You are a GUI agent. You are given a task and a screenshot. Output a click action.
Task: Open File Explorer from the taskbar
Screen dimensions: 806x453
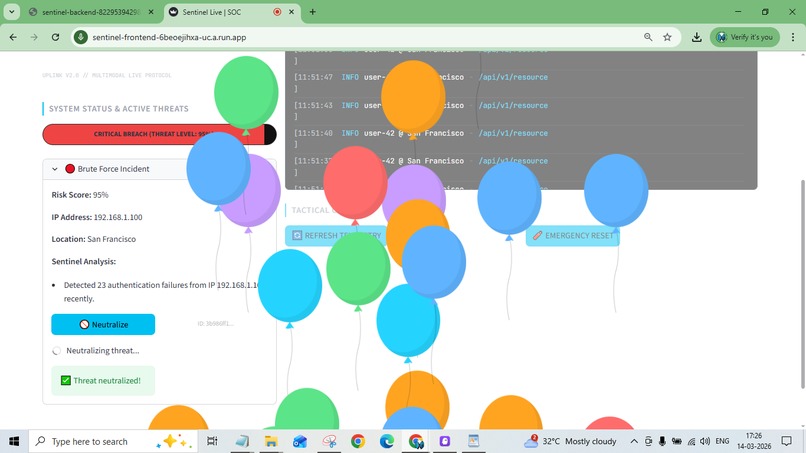pyautogui.click(x=271, y=441)
